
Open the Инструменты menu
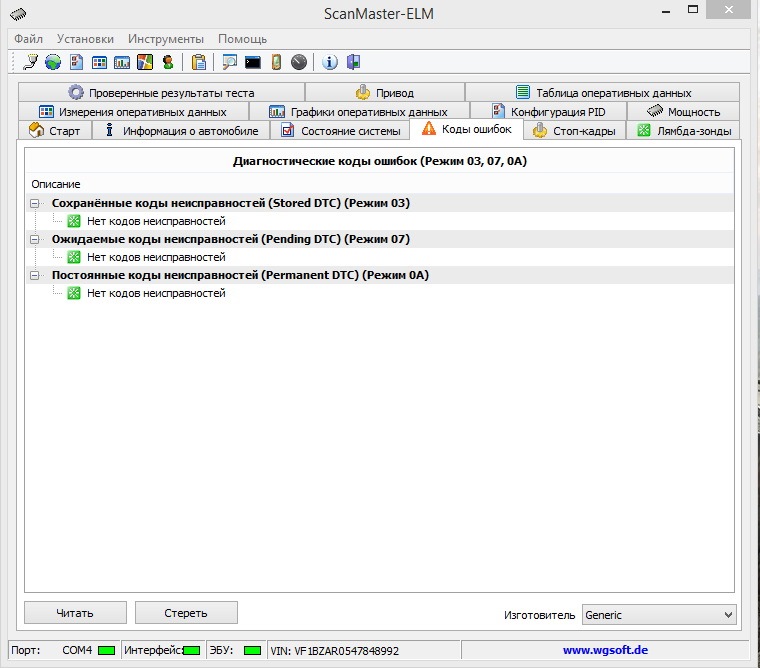(x=166, y=39)
